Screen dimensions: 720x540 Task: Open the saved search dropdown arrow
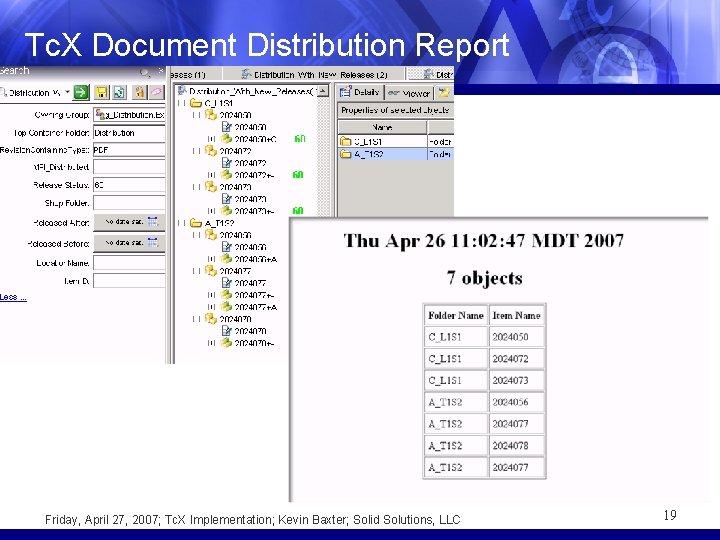(67, 92)
